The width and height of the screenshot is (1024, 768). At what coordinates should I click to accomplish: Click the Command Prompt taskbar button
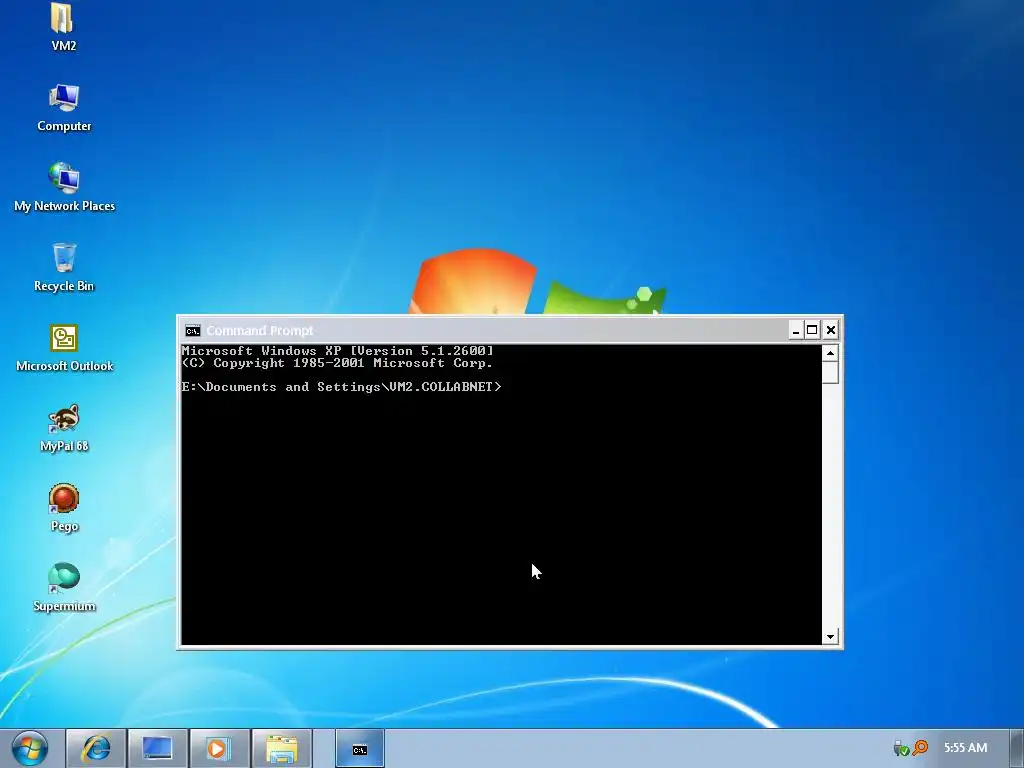[360, 748]
